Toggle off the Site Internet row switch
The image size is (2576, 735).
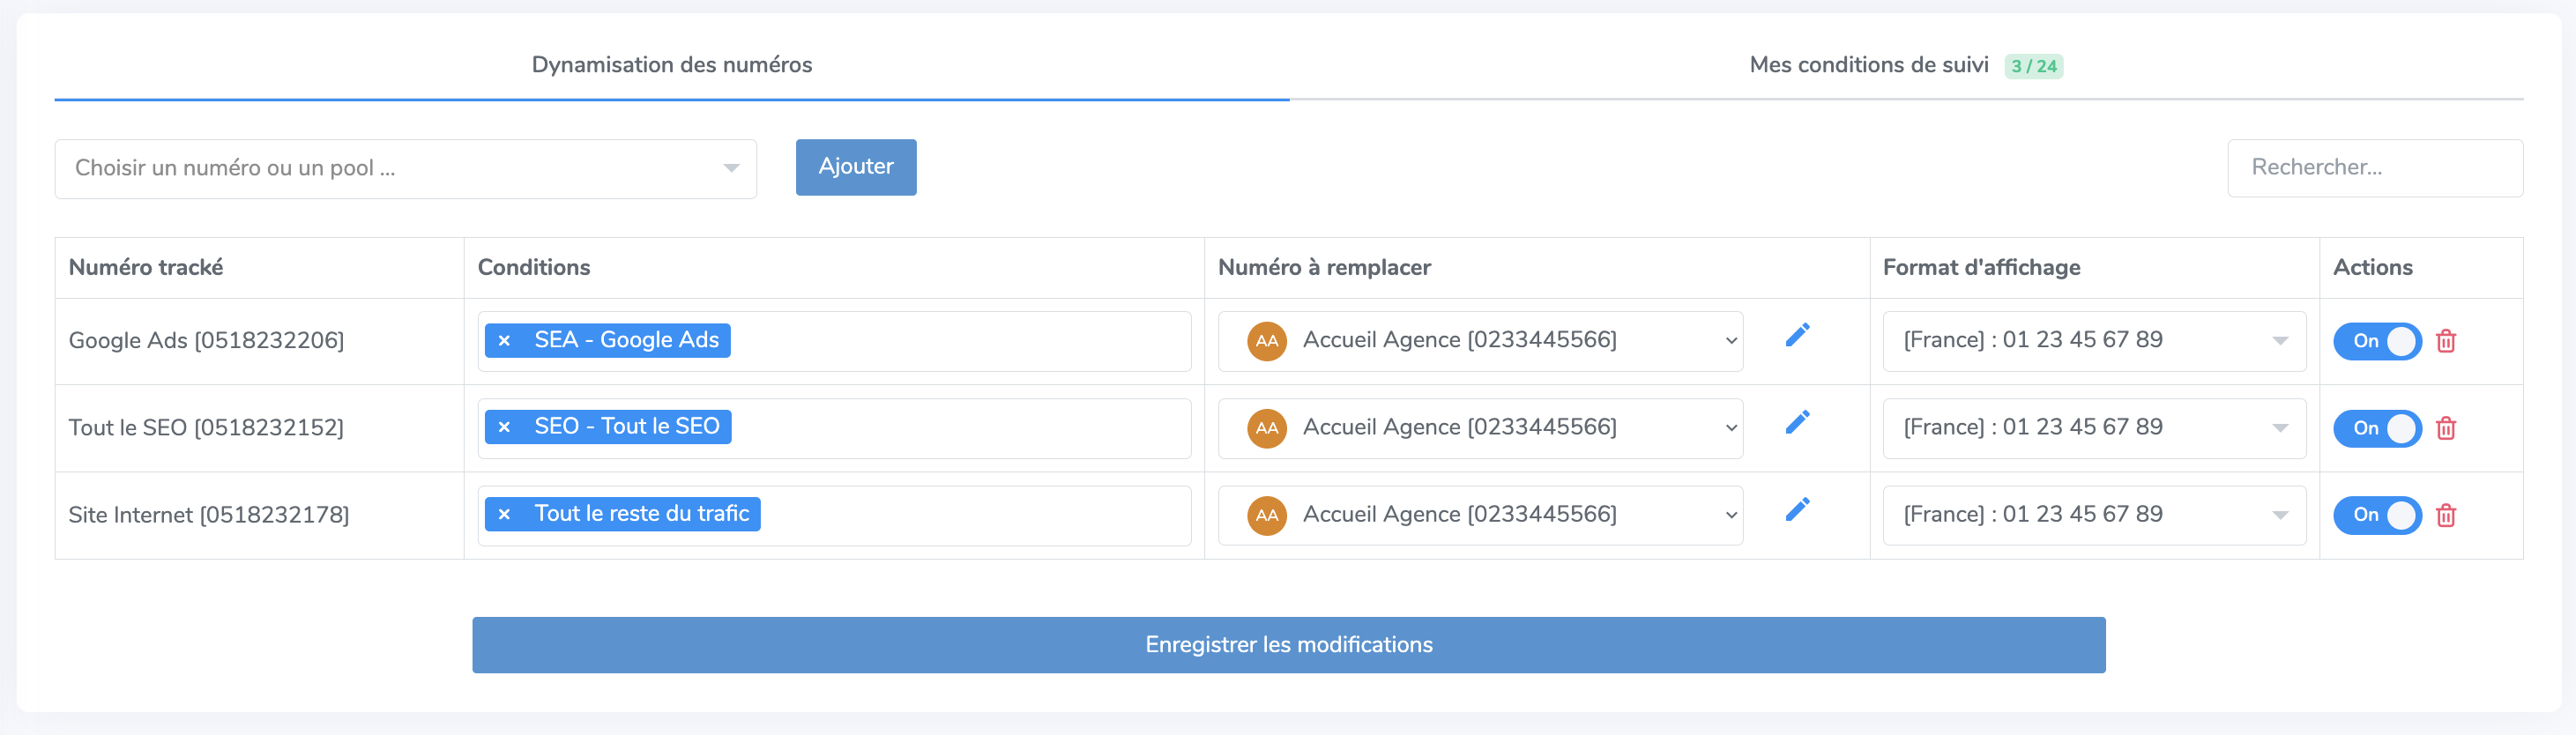(x=2377, y=515)
